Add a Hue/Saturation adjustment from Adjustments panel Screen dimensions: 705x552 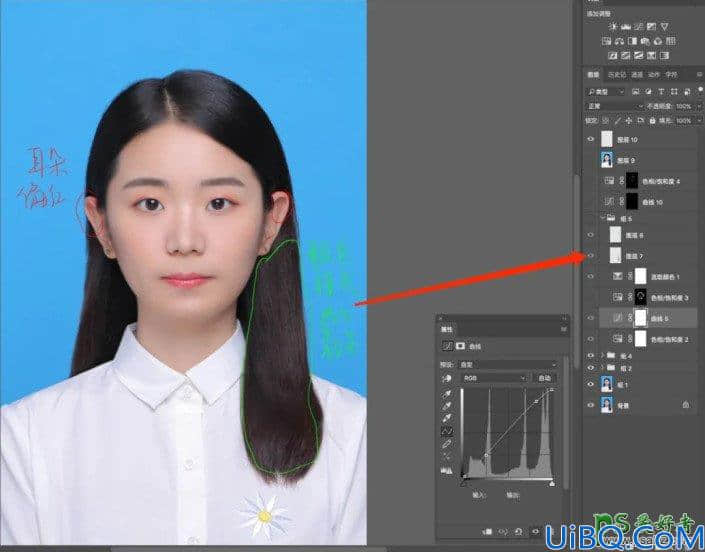point(607,41)
